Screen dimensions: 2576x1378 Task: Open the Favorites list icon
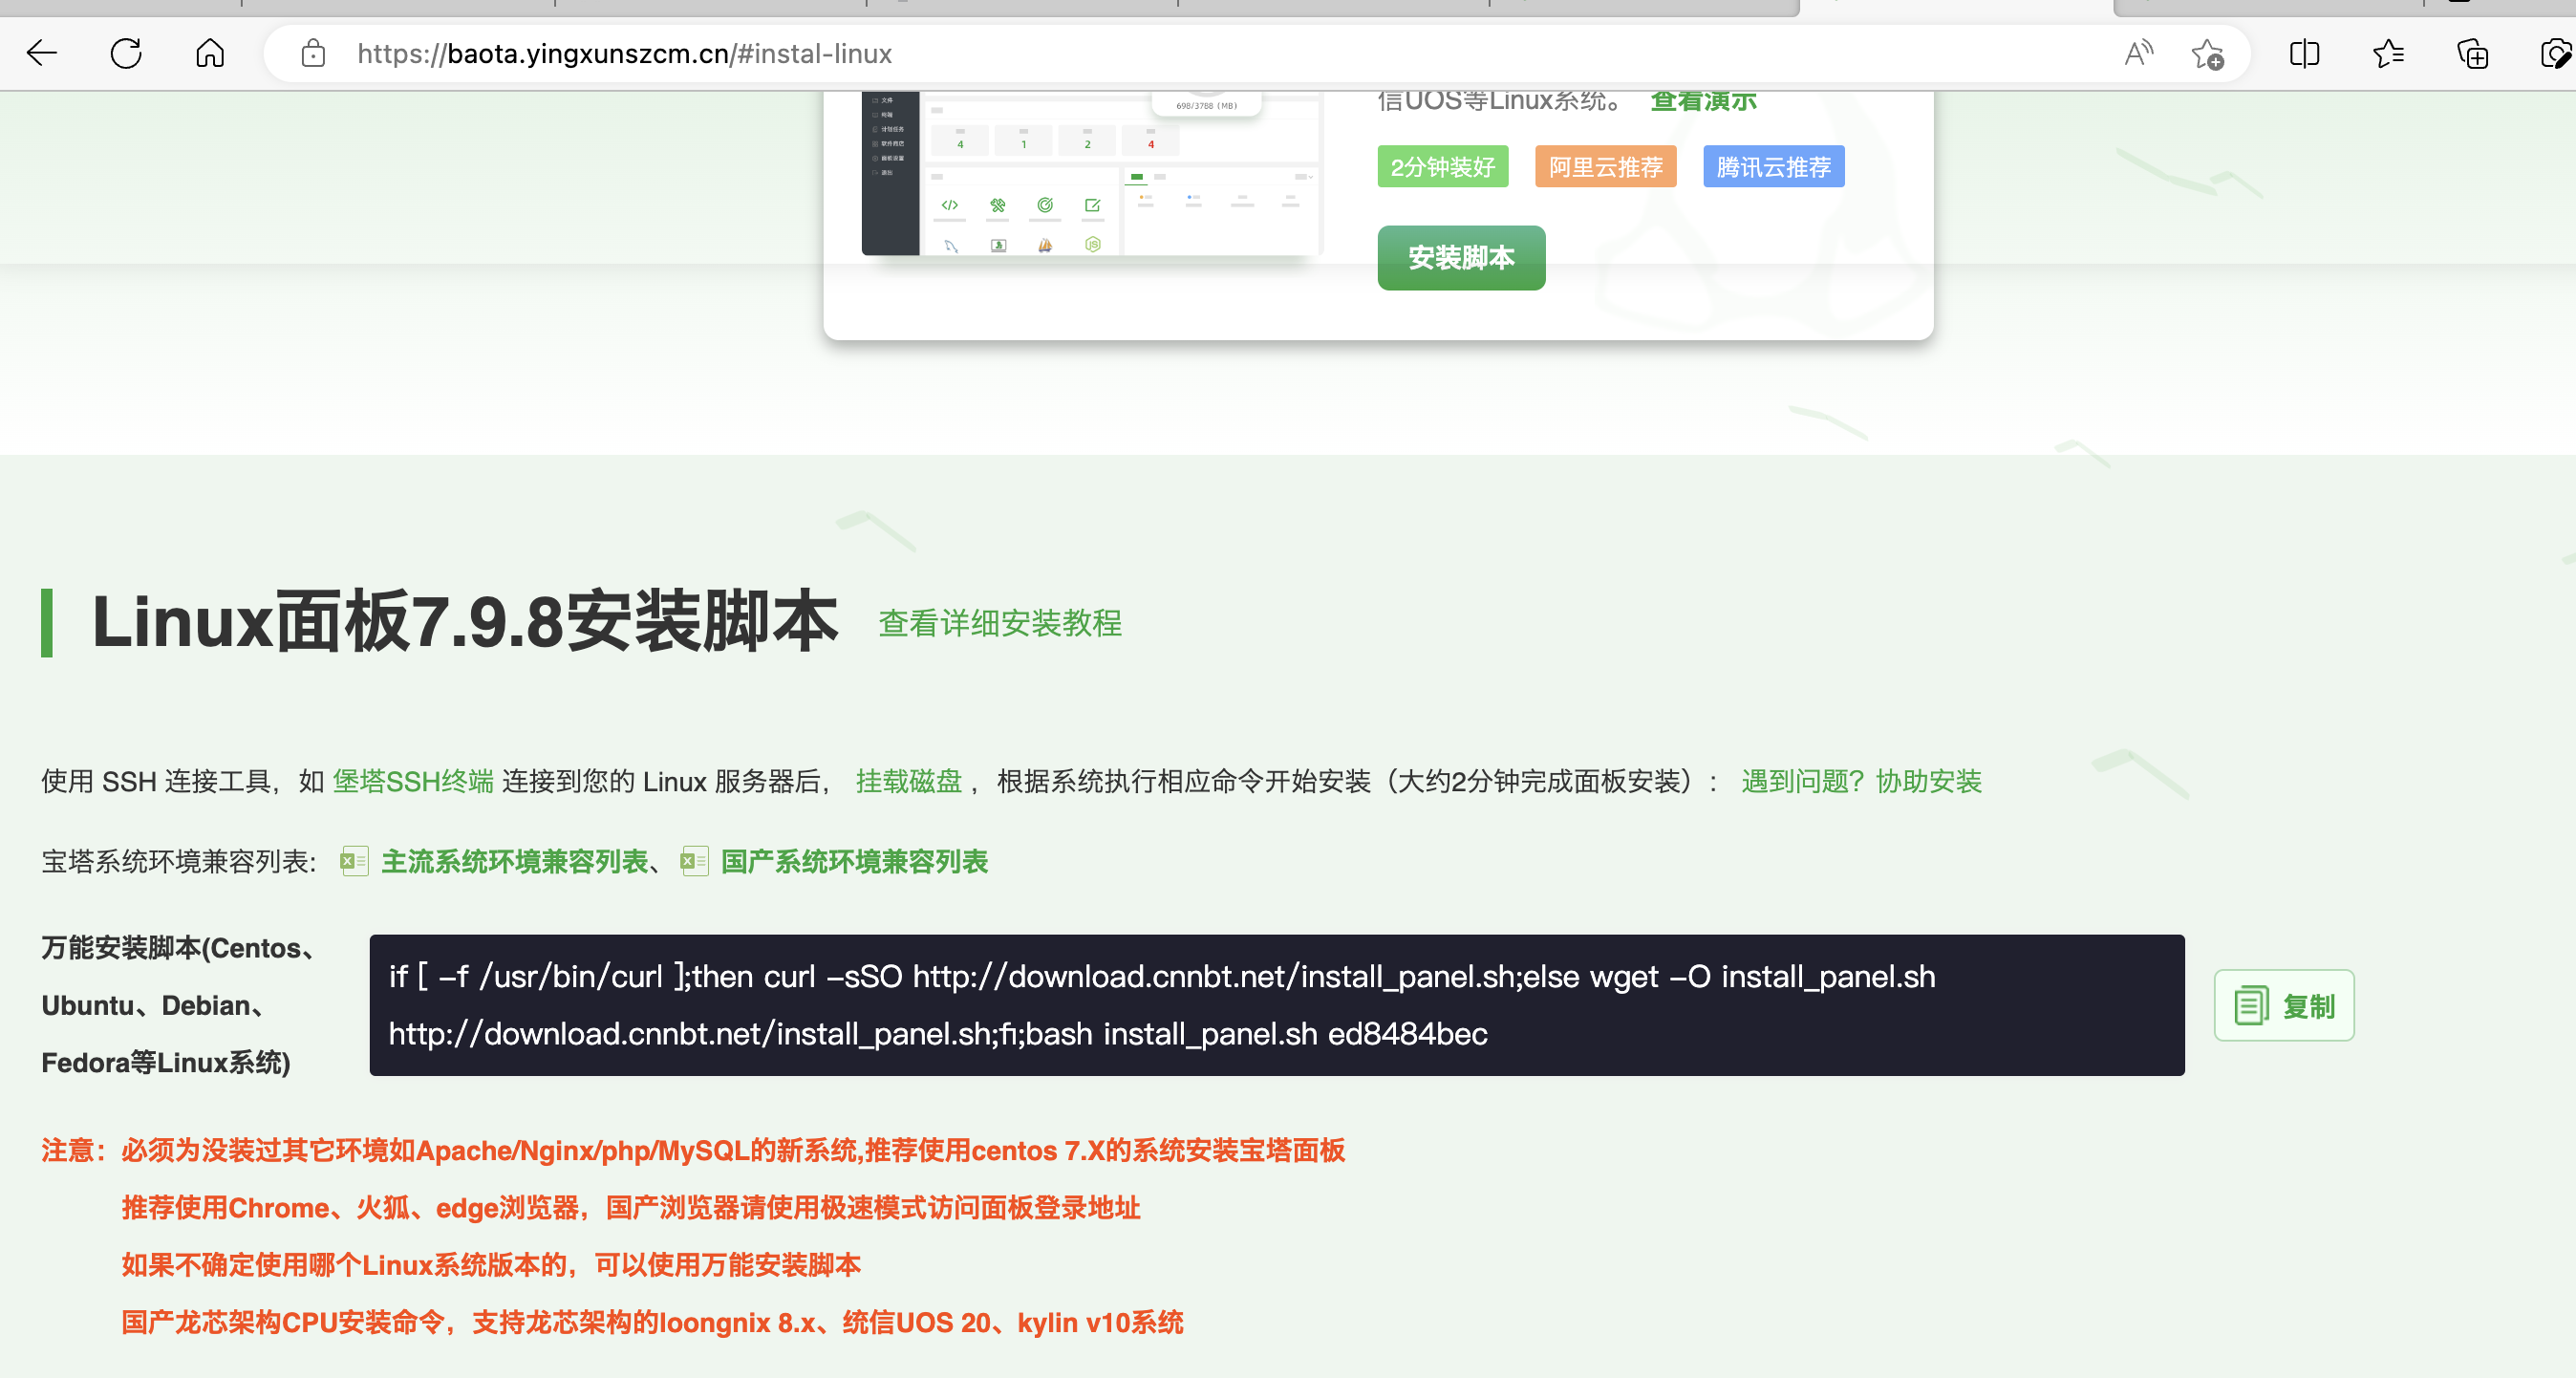pyautogui.click(x=2388, y=53)
